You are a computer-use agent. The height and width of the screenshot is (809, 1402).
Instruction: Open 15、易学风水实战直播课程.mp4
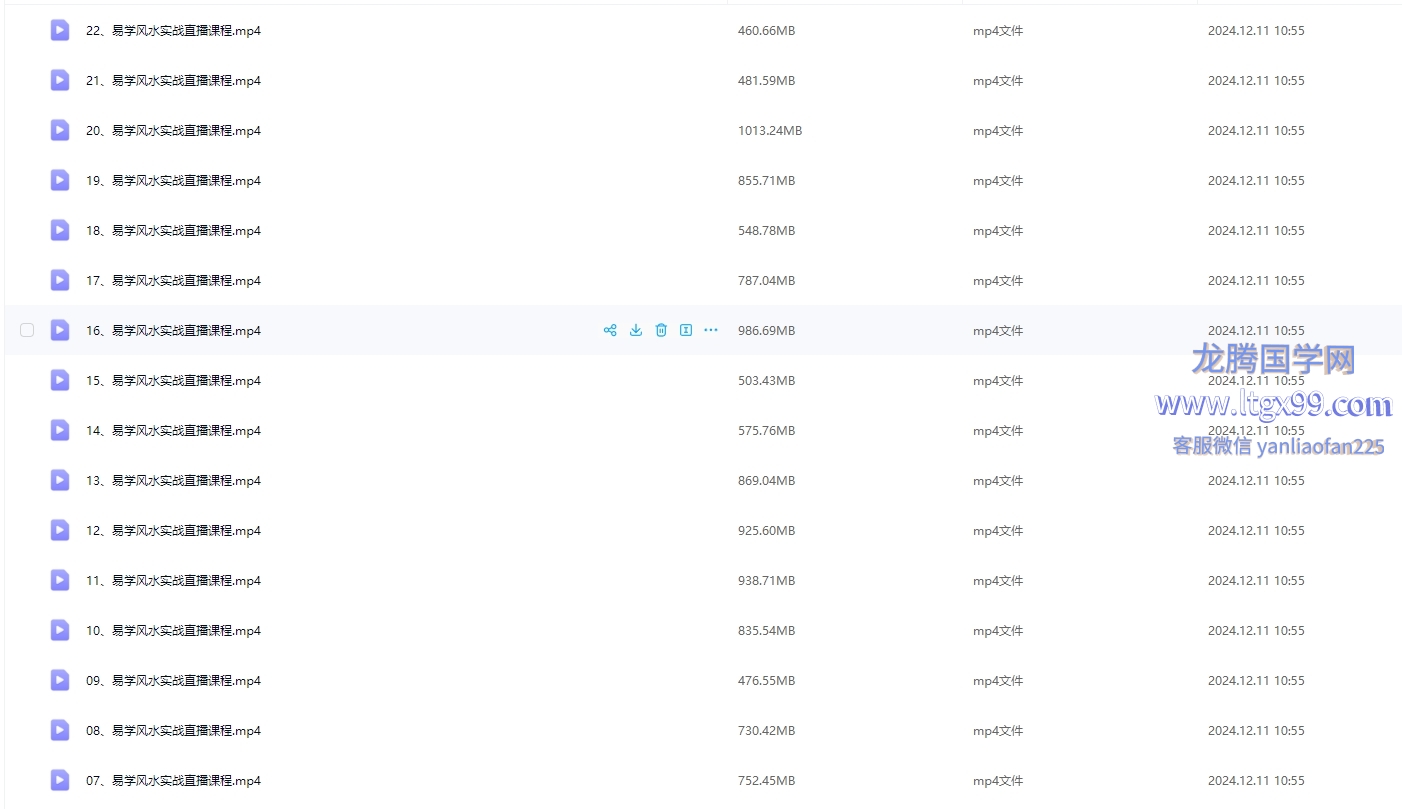tap(173, 381)
